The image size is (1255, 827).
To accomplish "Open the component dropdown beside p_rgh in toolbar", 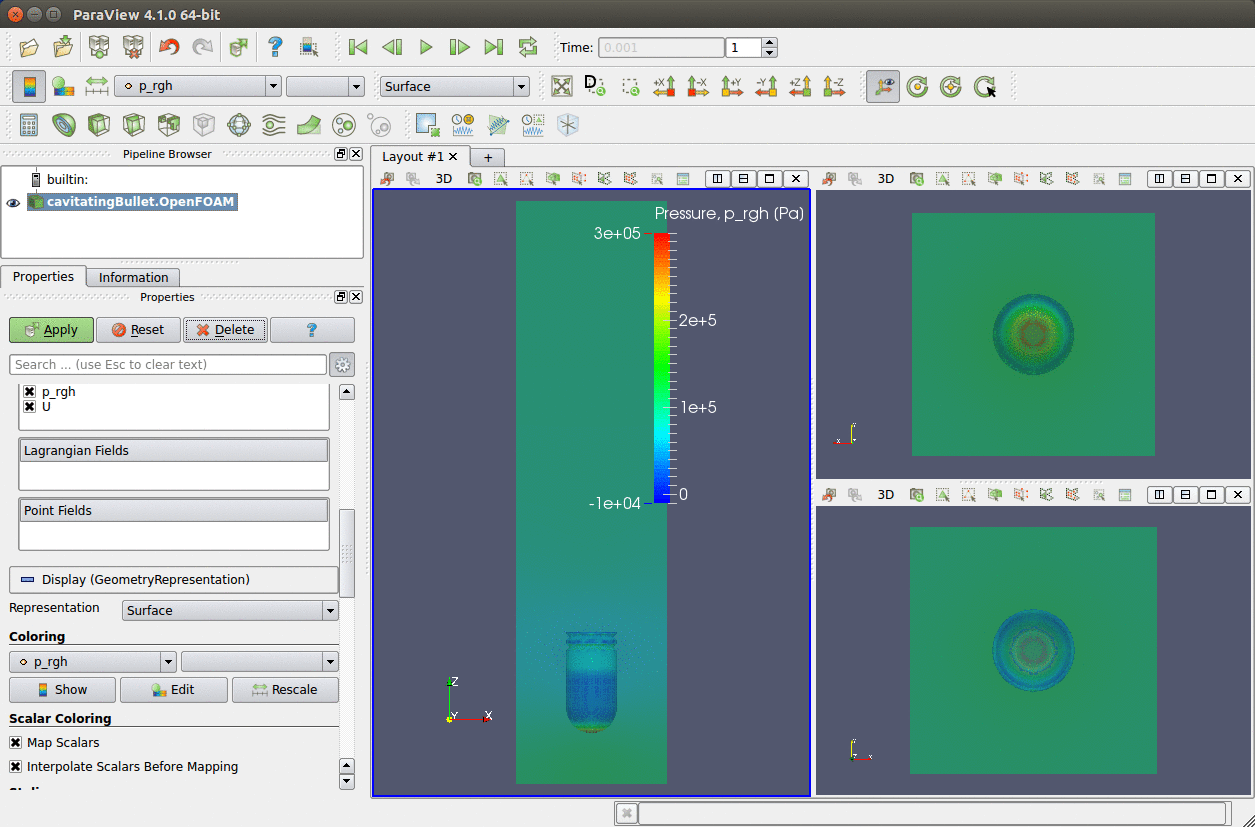I will pyautogui.click(x=325, y=86).
